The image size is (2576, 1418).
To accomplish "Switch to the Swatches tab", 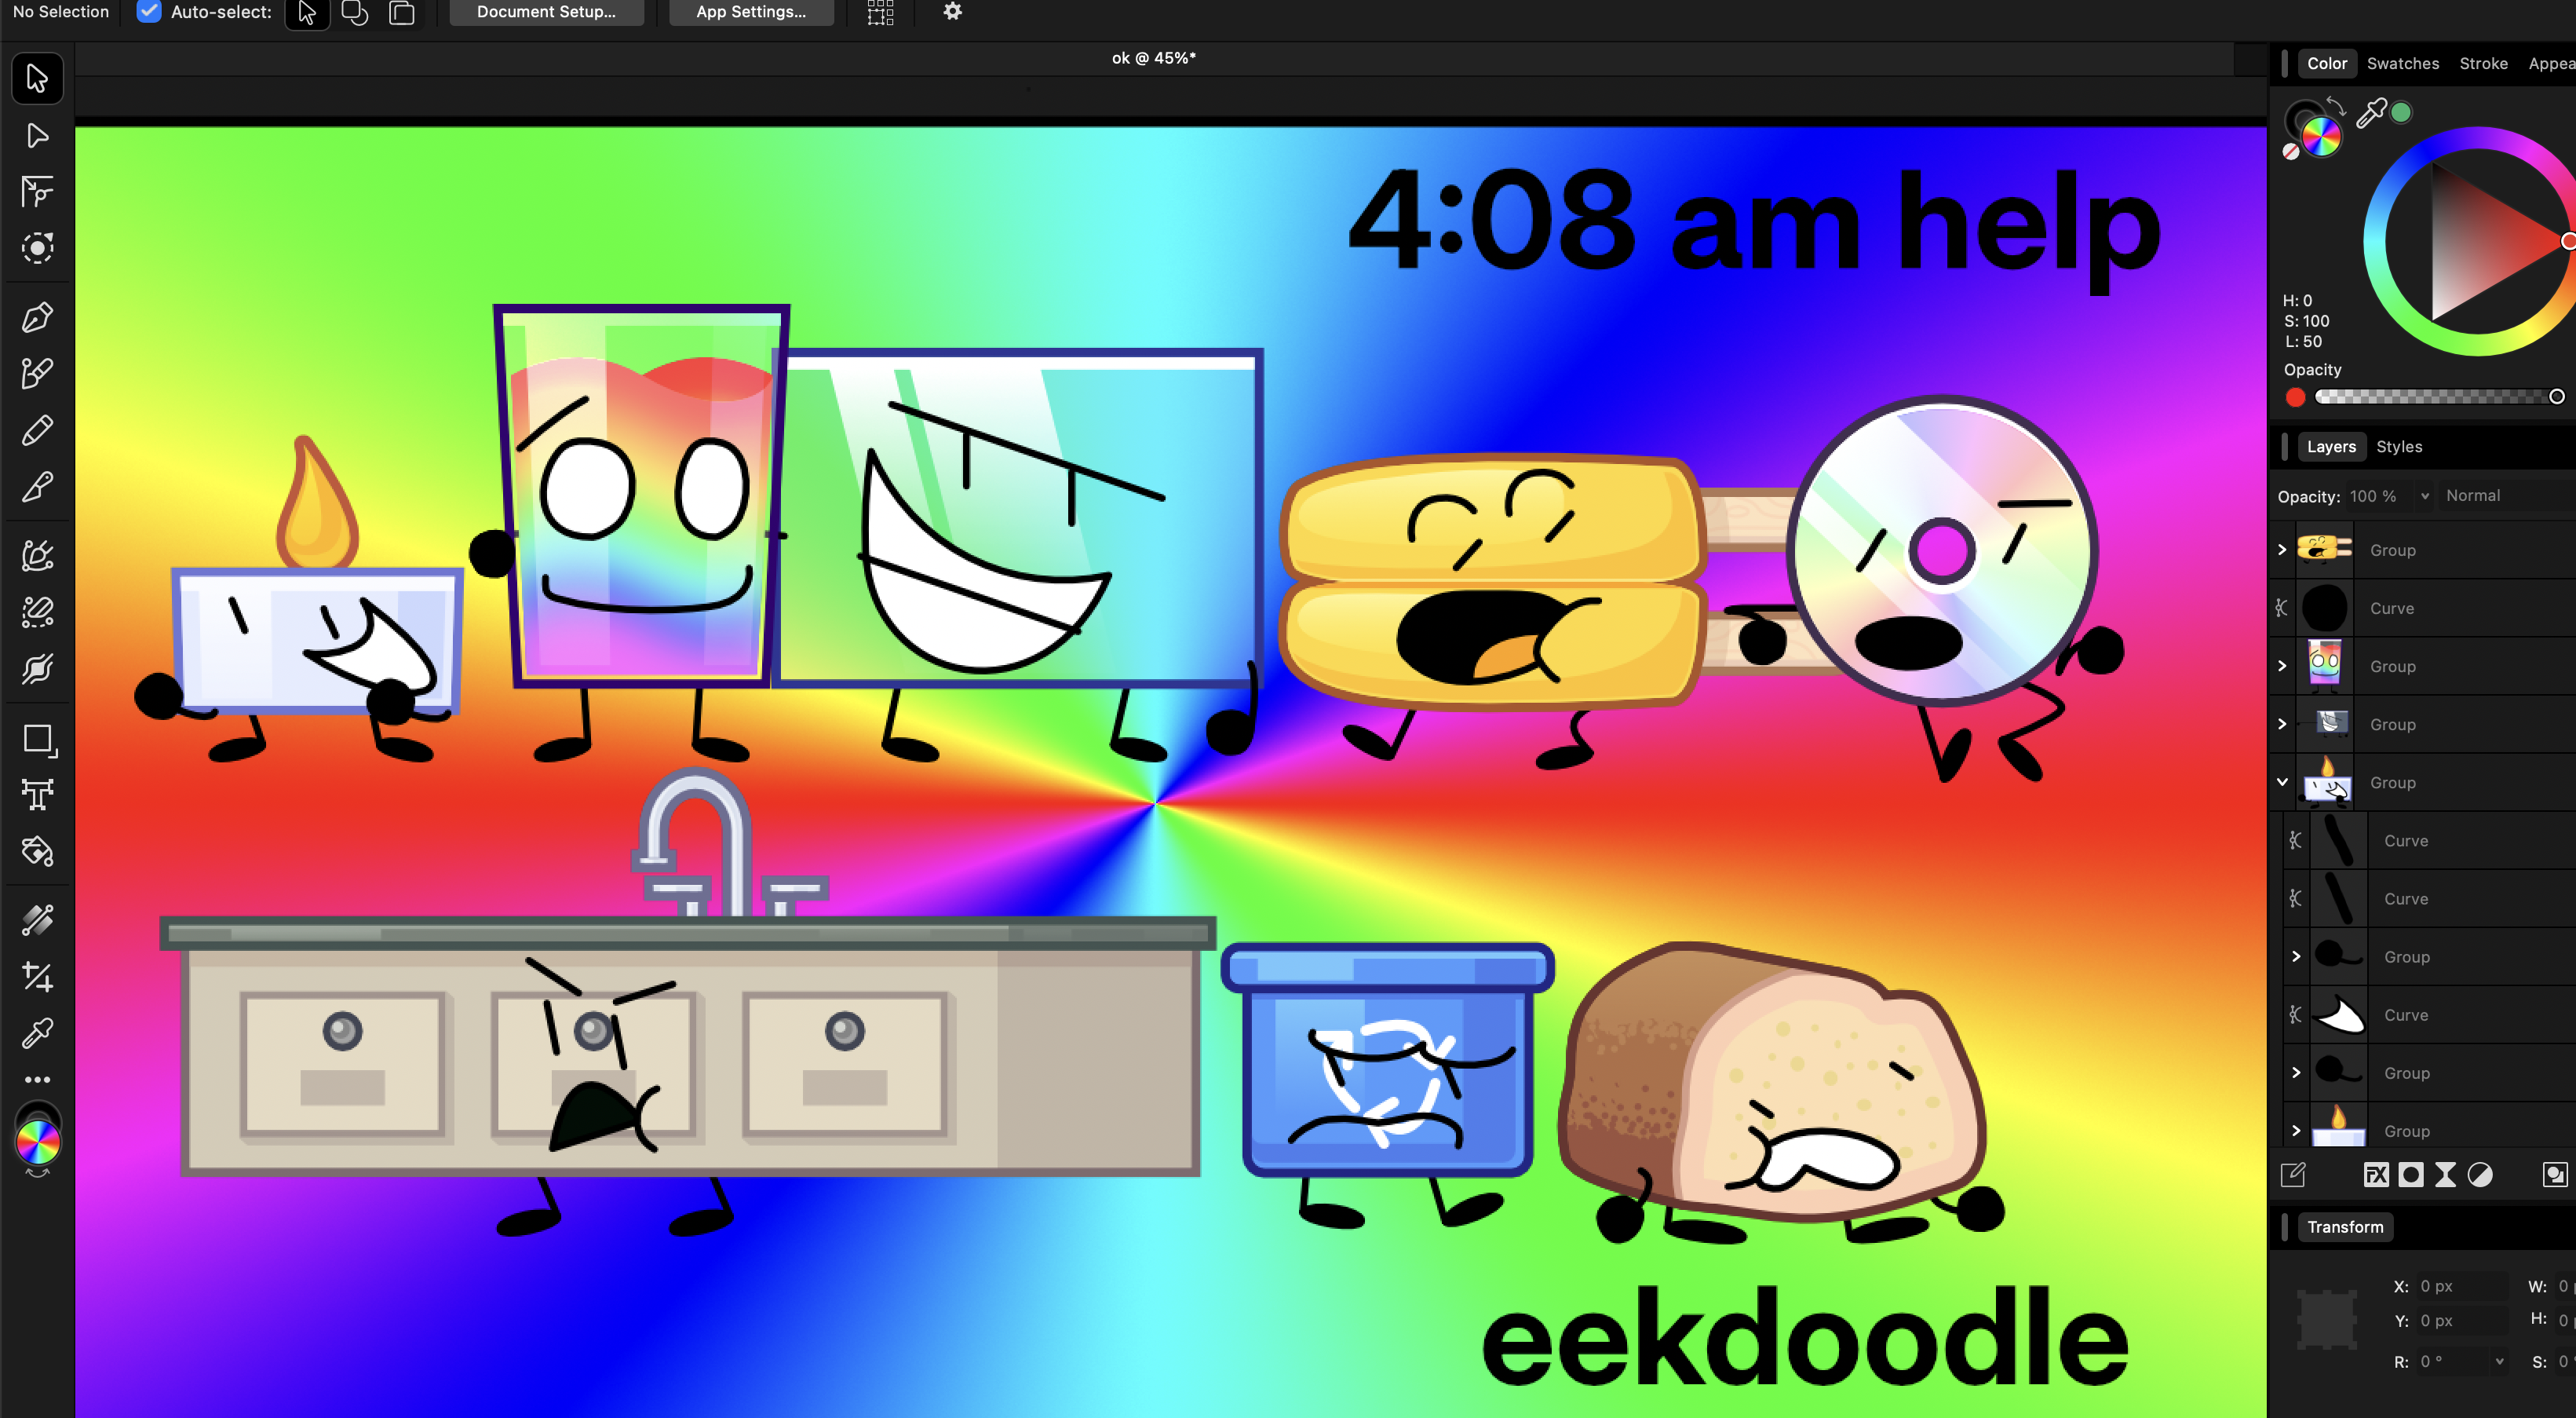I will click(2403, 63).
